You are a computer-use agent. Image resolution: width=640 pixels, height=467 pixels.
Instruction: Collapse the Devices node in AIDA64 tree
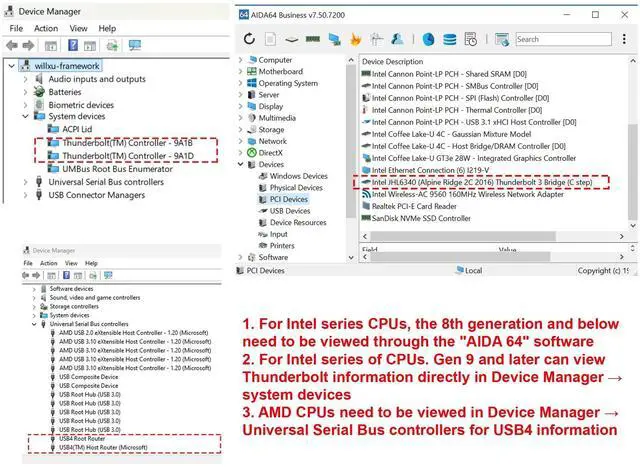click(243, 164)
